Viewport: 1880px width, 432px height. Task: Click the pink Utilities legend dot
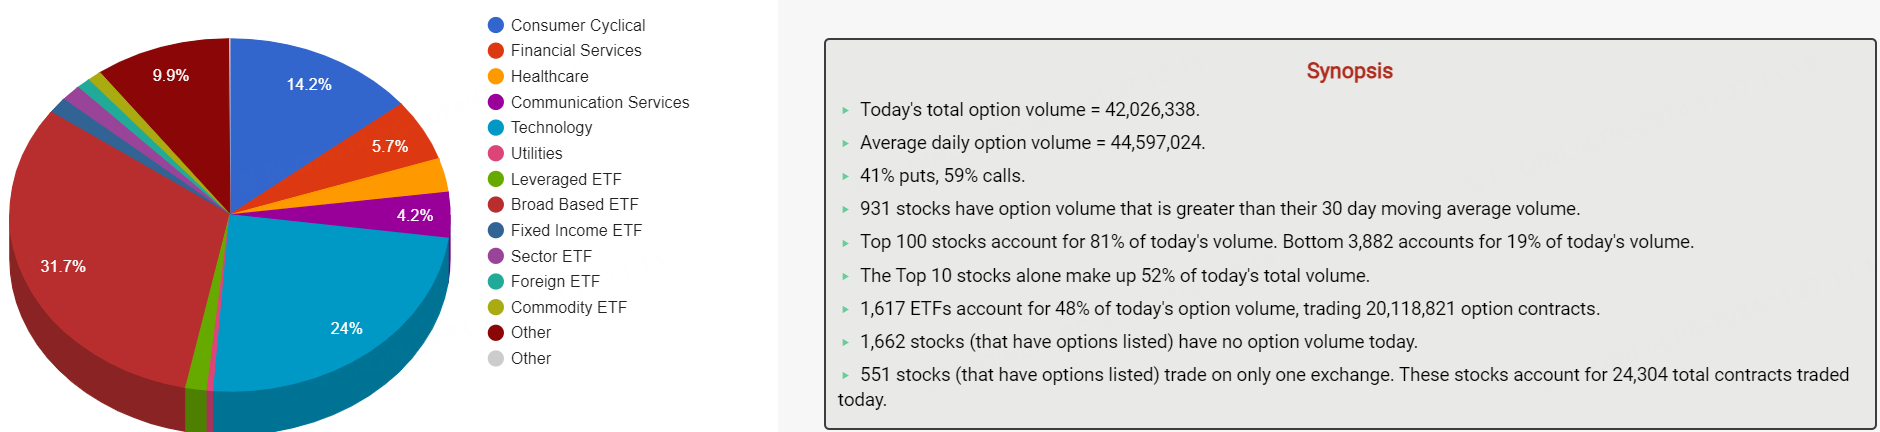[x=496, y=153]
